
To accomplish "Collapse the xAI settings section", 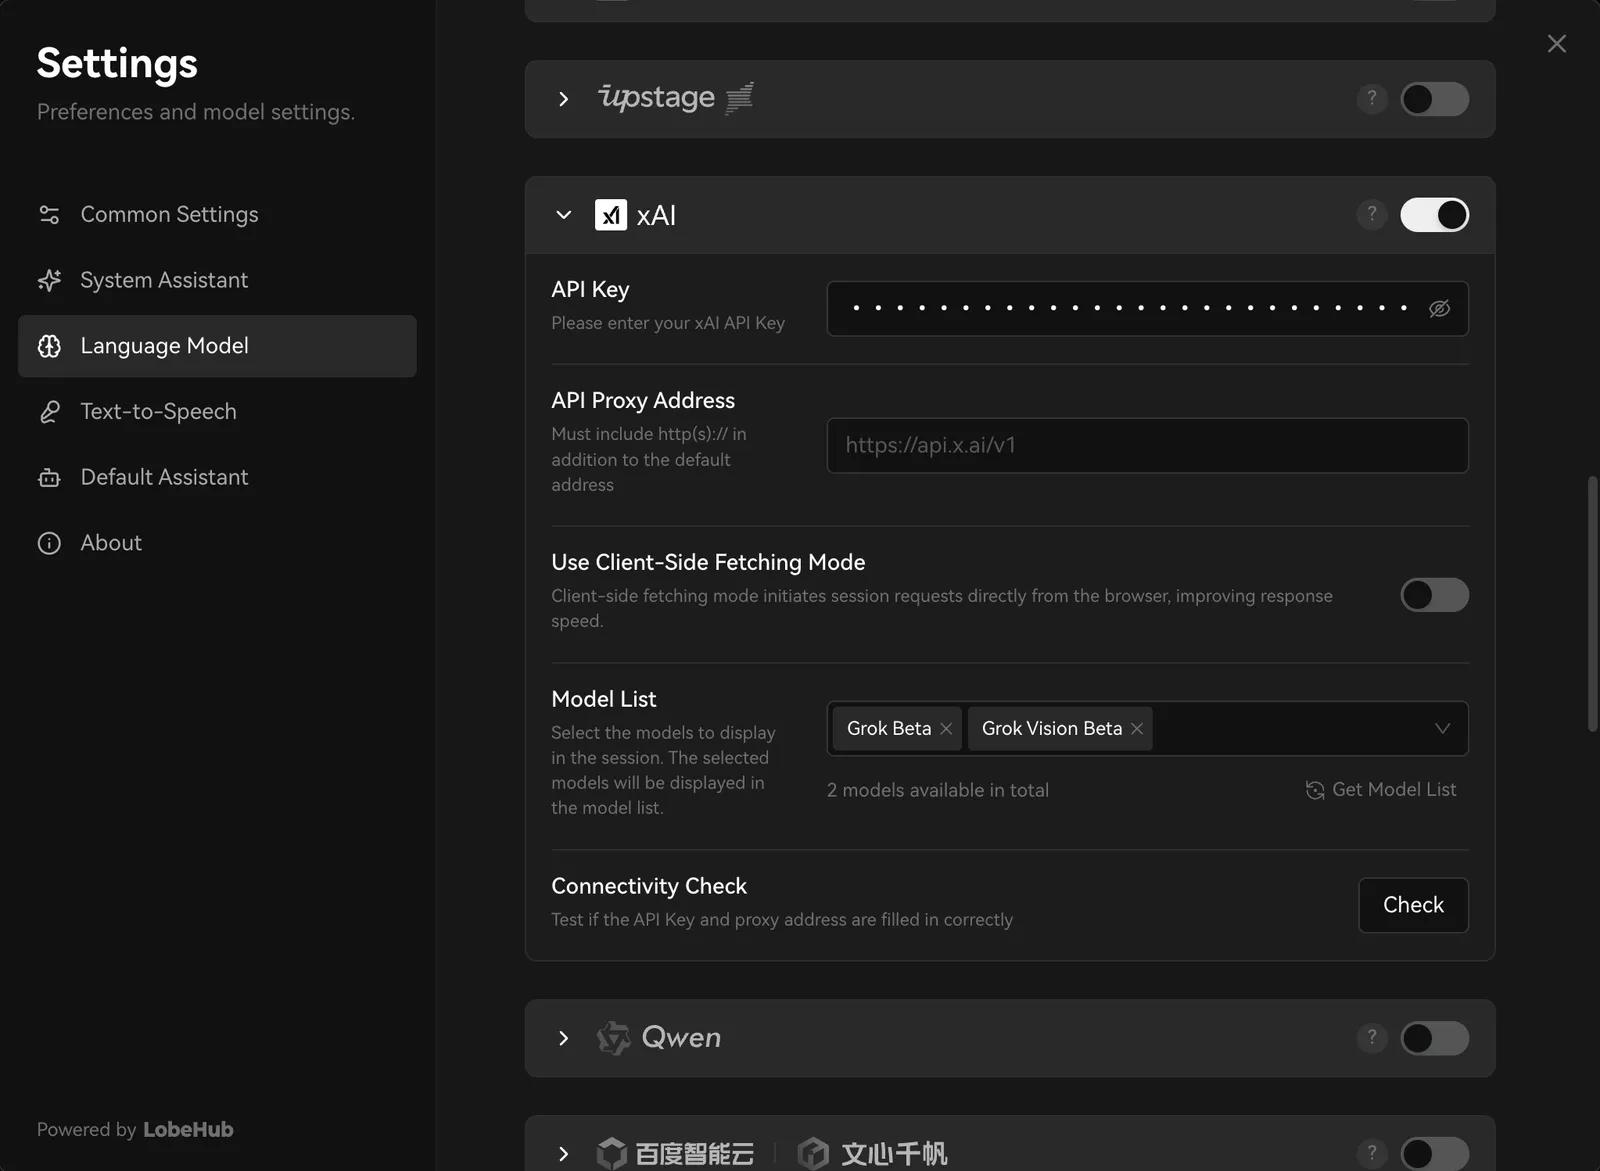I will click(564, 215).
